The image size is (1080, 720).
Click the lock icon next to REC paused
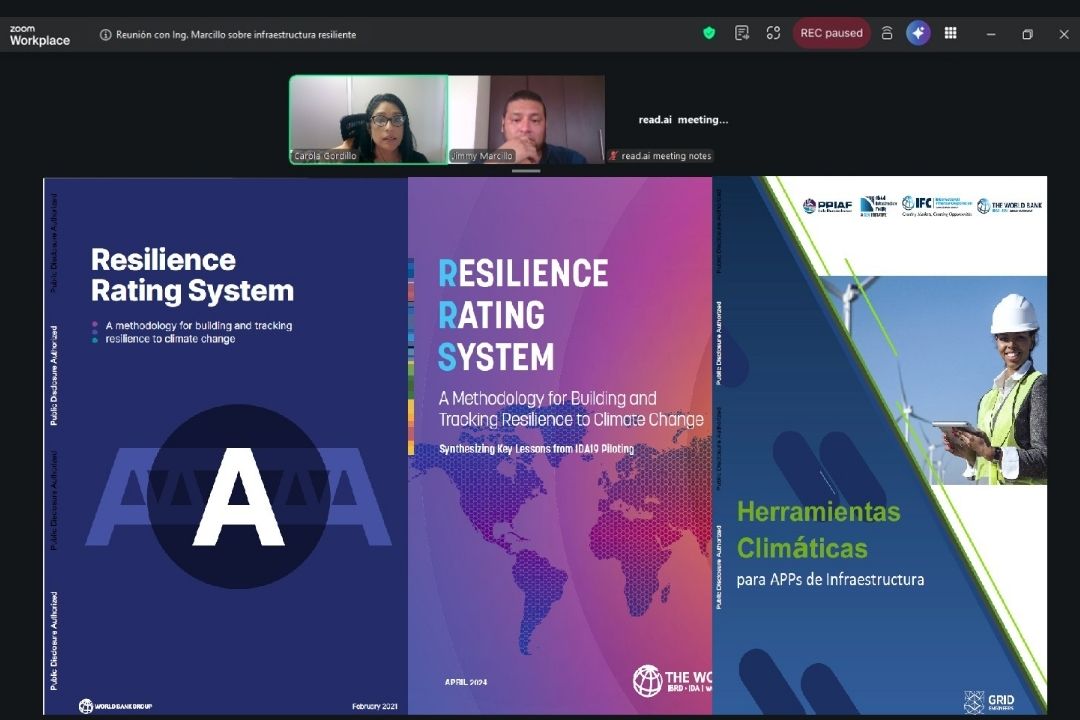click(887, 33)
